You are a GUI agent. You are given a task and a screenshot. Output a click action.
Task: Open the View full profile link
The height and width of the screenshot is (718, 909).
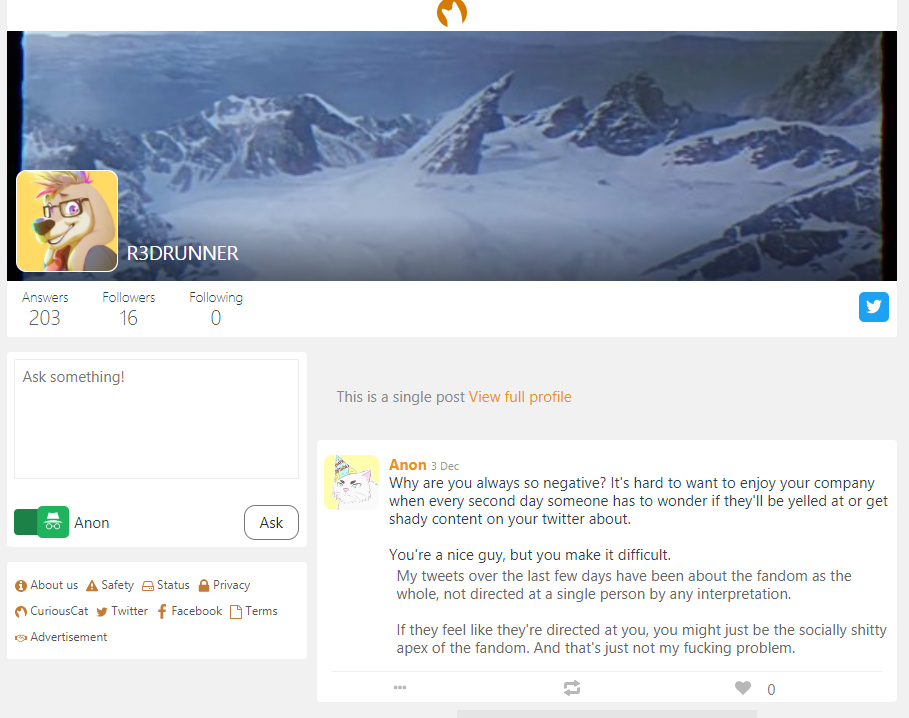[520, 397]
